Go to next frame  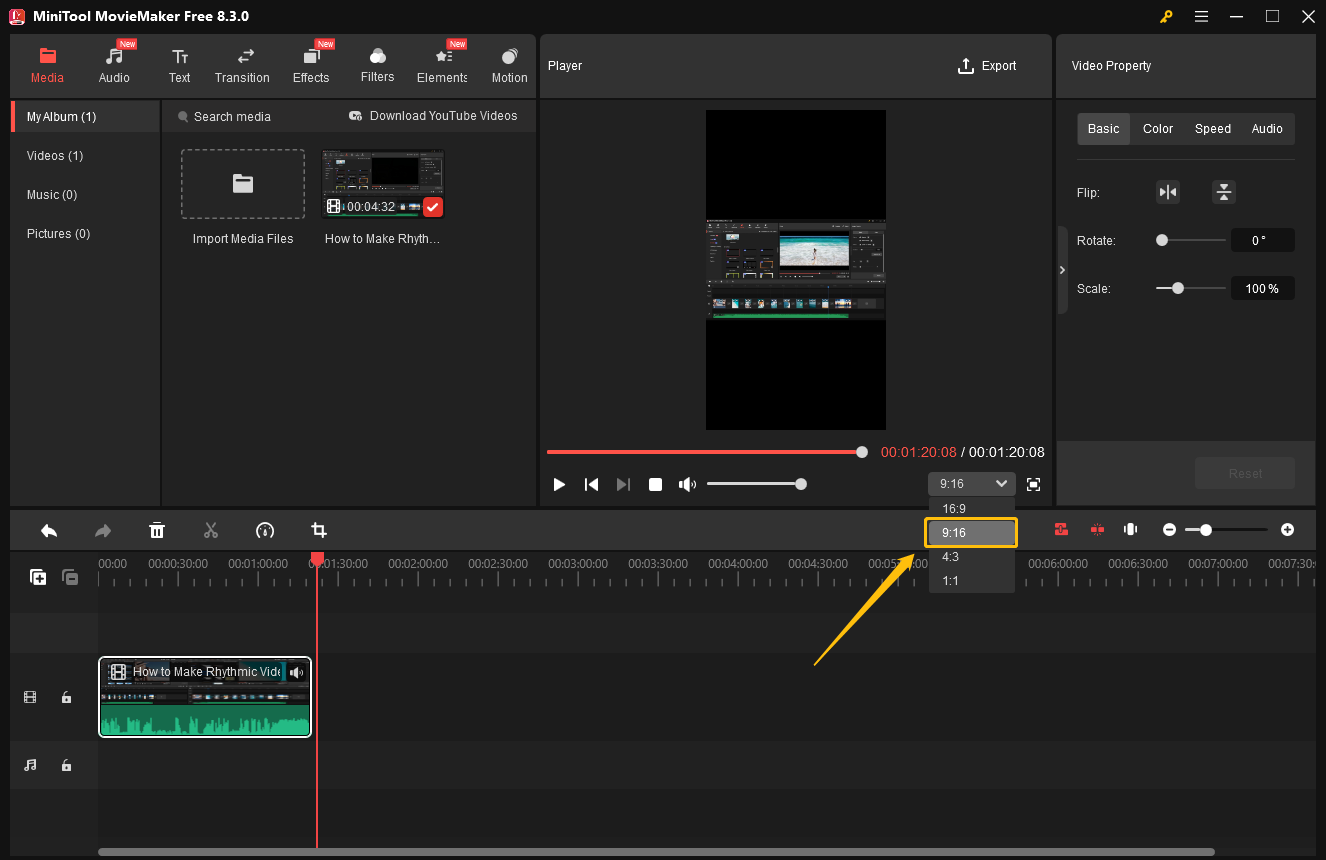click(623, 484)
